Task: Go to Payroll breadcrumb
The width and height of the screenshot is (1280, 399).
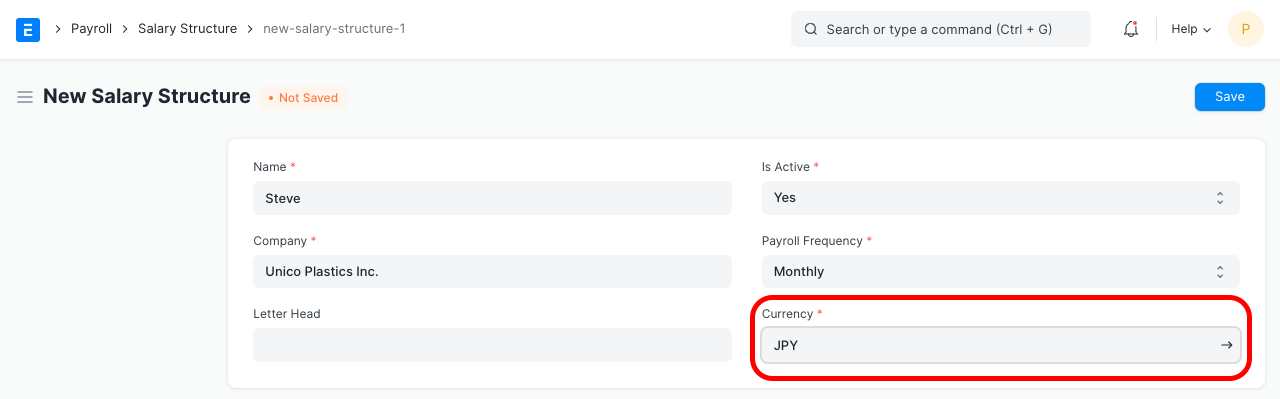Action: coord(91,29)
